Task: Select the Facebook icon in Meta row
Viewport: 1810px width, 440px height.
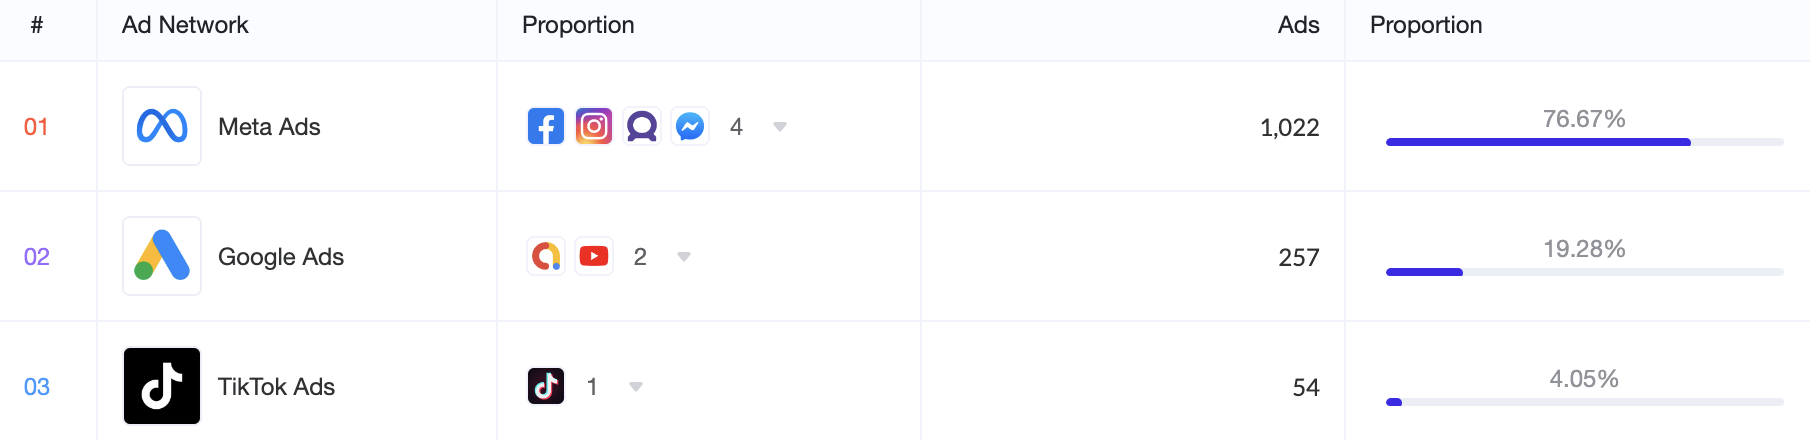Action: coord(546,126)
